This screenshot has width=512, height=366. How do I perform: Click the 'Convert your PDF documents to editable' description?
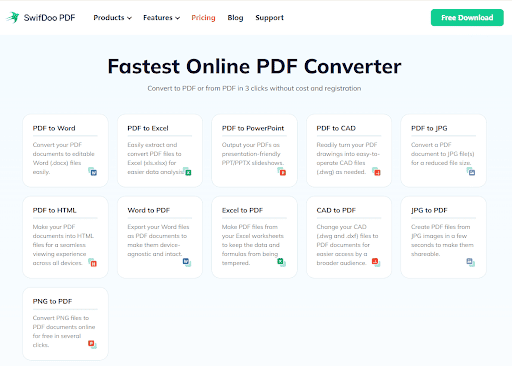[63, 158]
